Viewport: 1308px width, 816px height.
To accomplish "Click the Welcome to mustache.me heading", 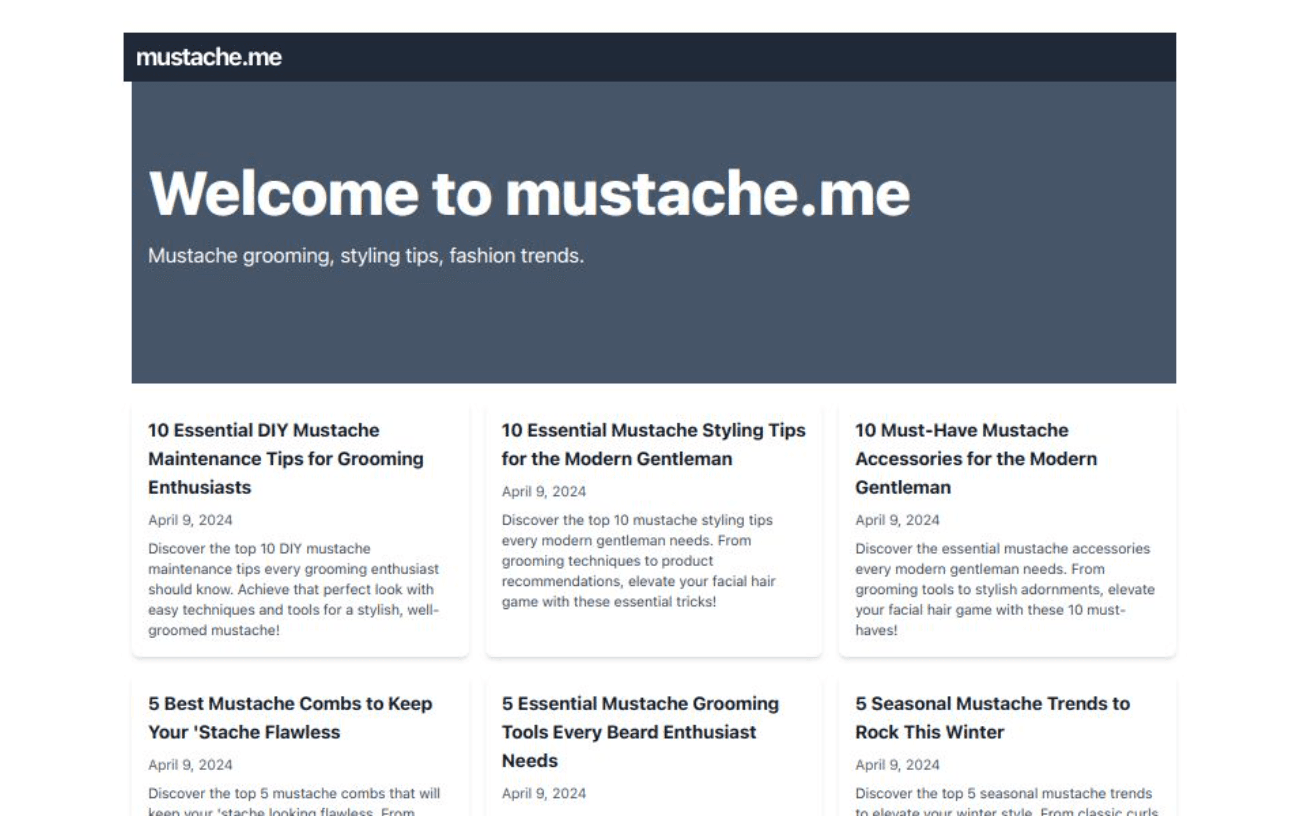I will [x=529, y=193].
